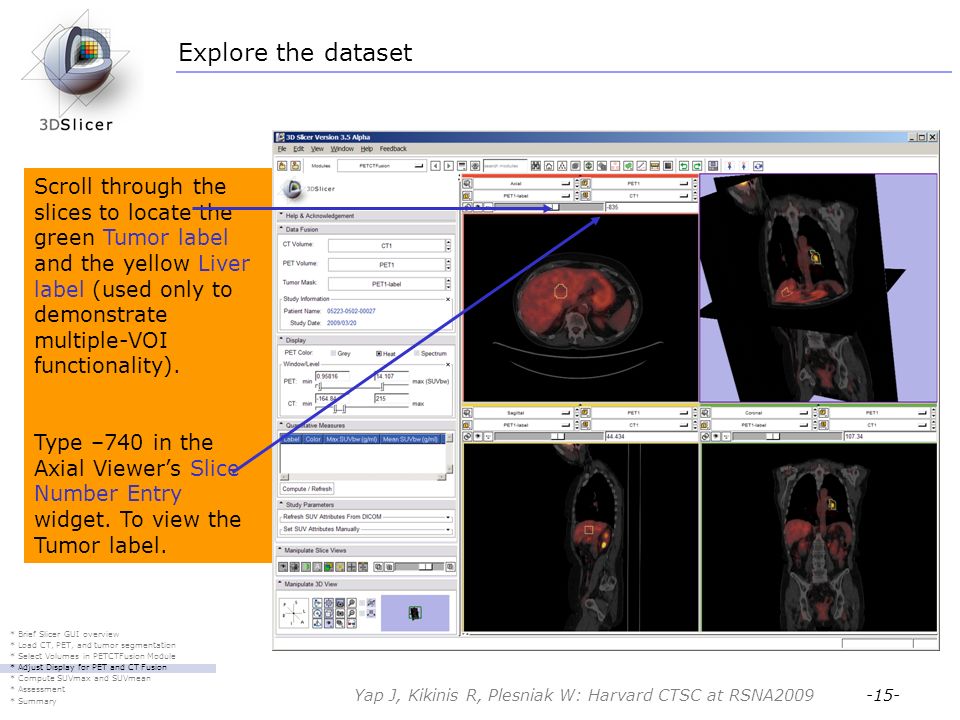The height and width of the screenshot is (720, 960).
Task: Click the Sagittal slice offset slider
Action: tap(549, 437)
